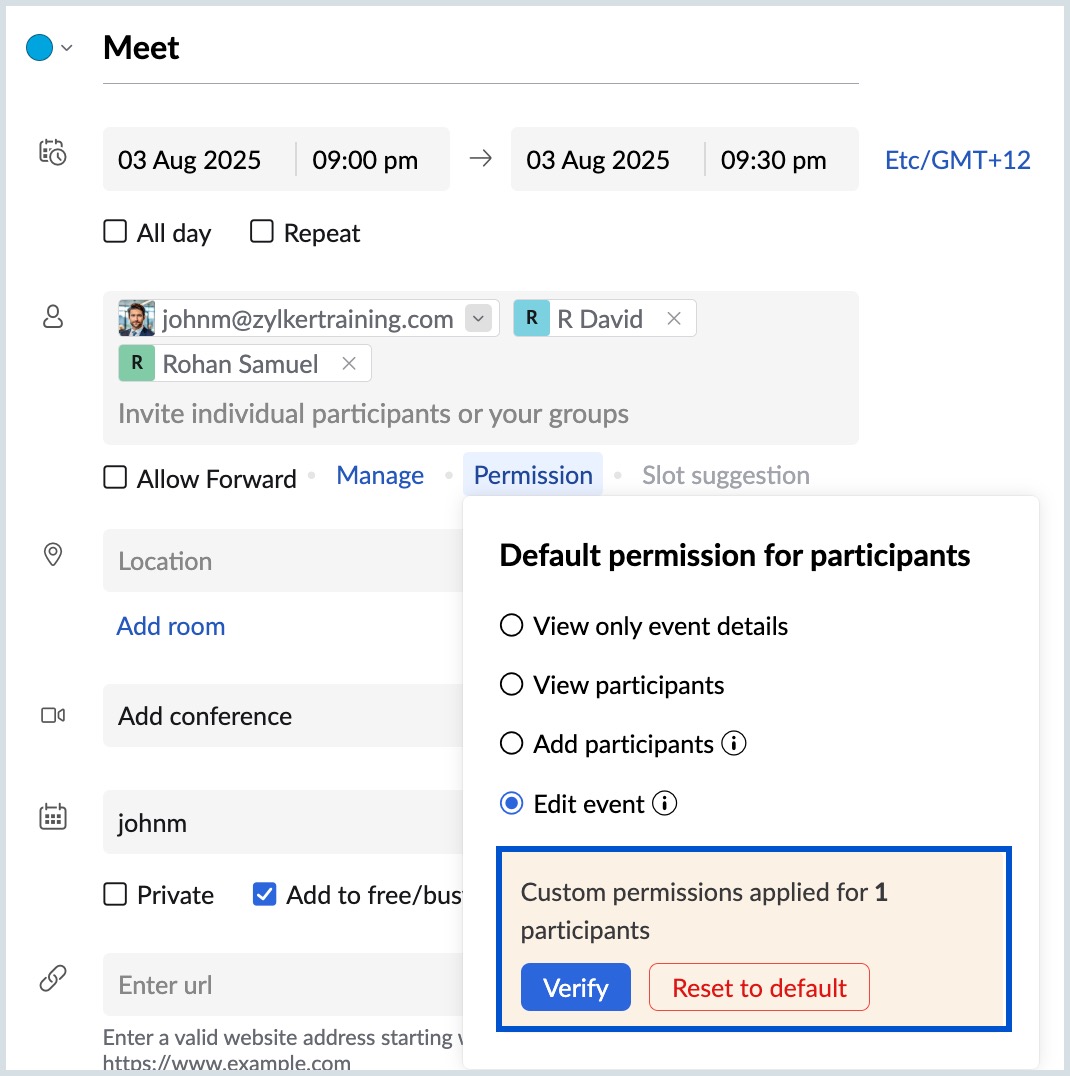This screenshot has height=1076, width=1070.
Task: Click the video conference camera icon
Action: pyautogui.click(x=53, y=716)
